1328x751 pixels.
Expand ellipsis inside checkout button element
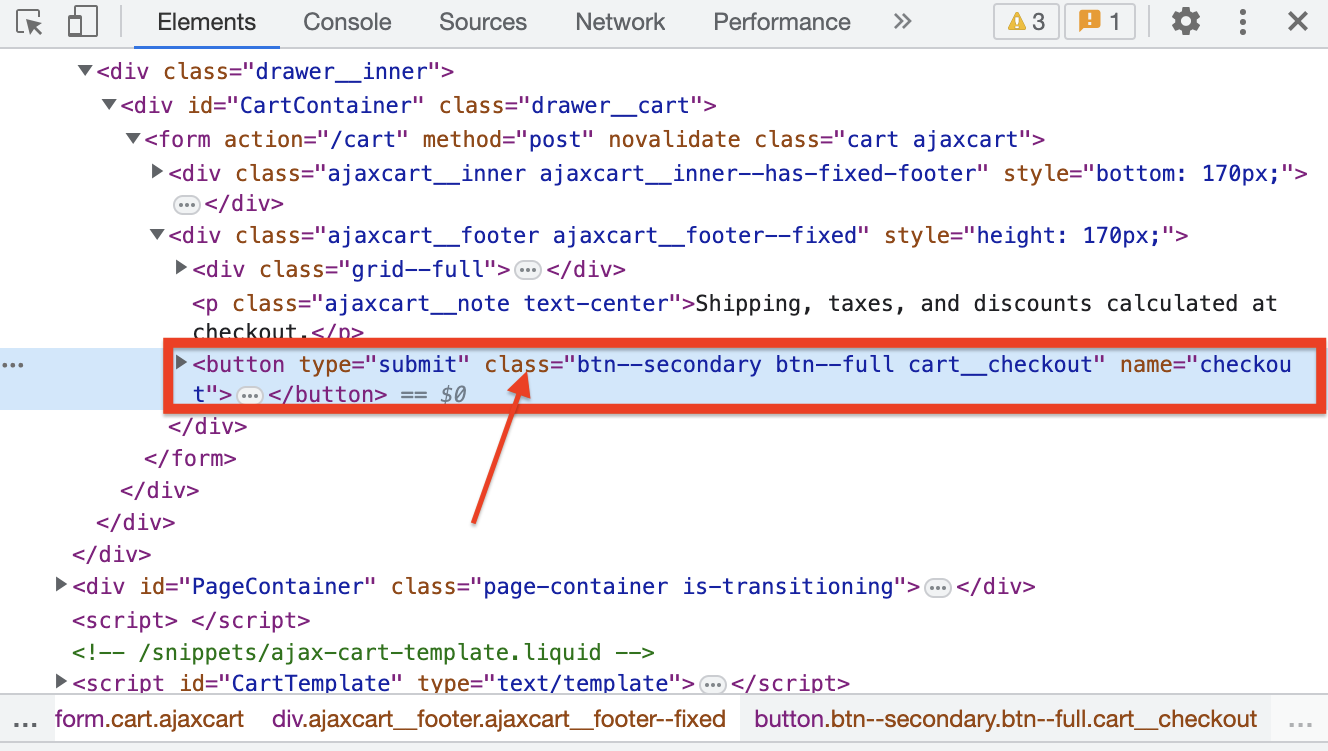250,396
